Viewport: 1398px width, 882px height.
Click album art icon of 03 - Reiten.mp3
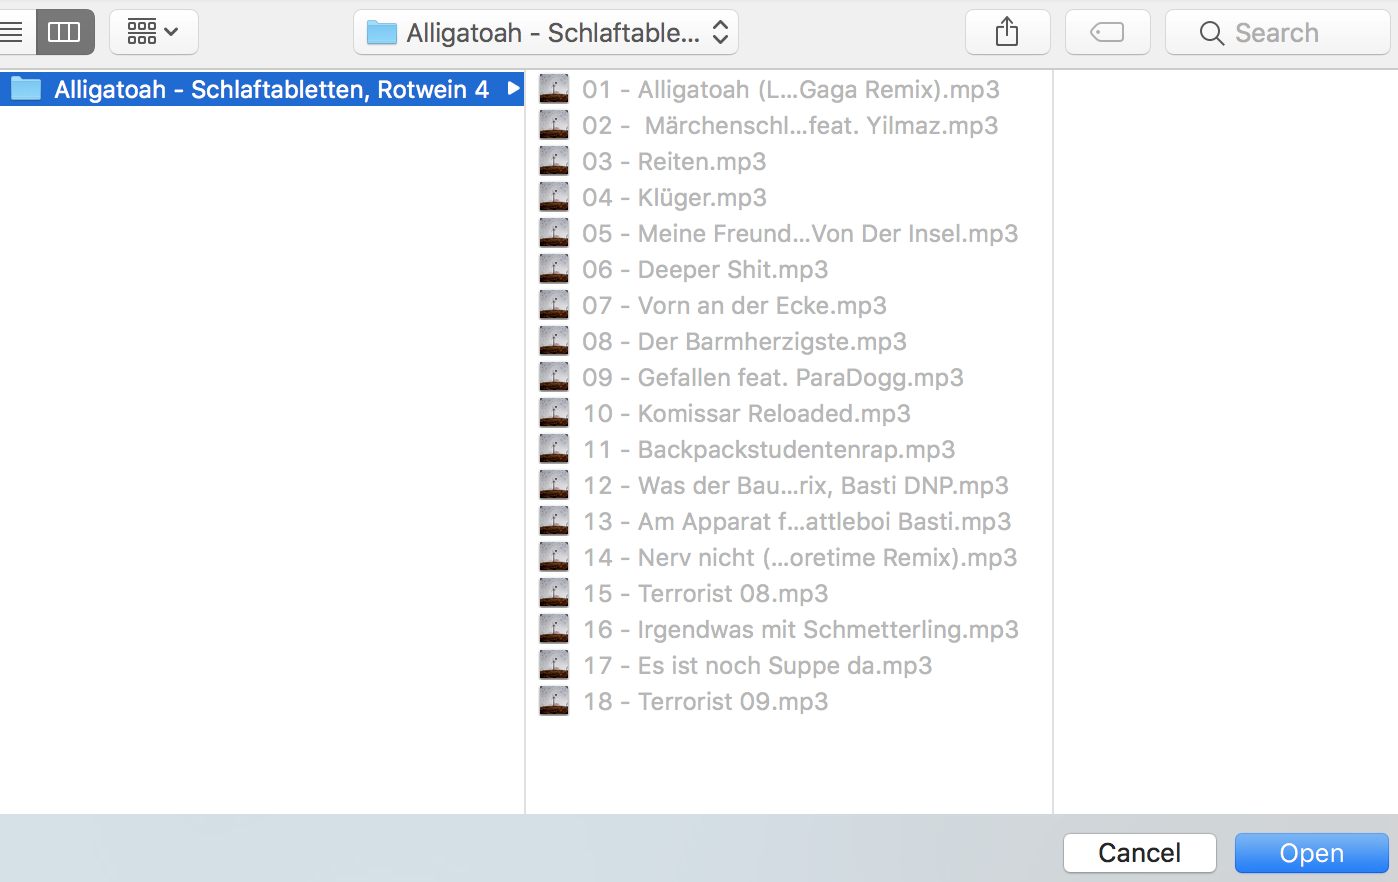pos(554,161)
